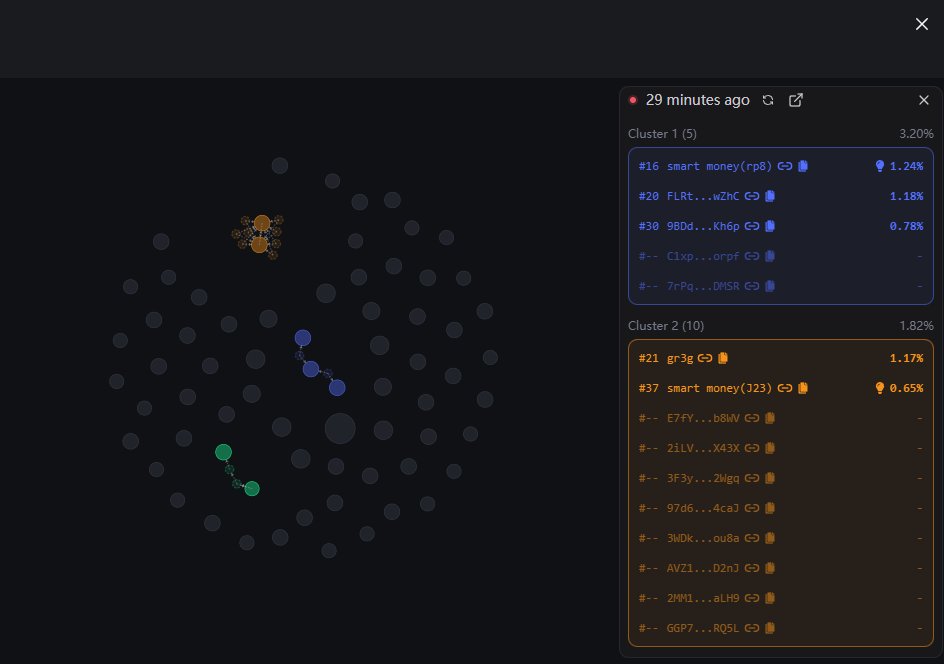Click the Cluster 1 (5) heading
Image resolution: width=944 pixels, height=664 pixels.
pos(662,134)
